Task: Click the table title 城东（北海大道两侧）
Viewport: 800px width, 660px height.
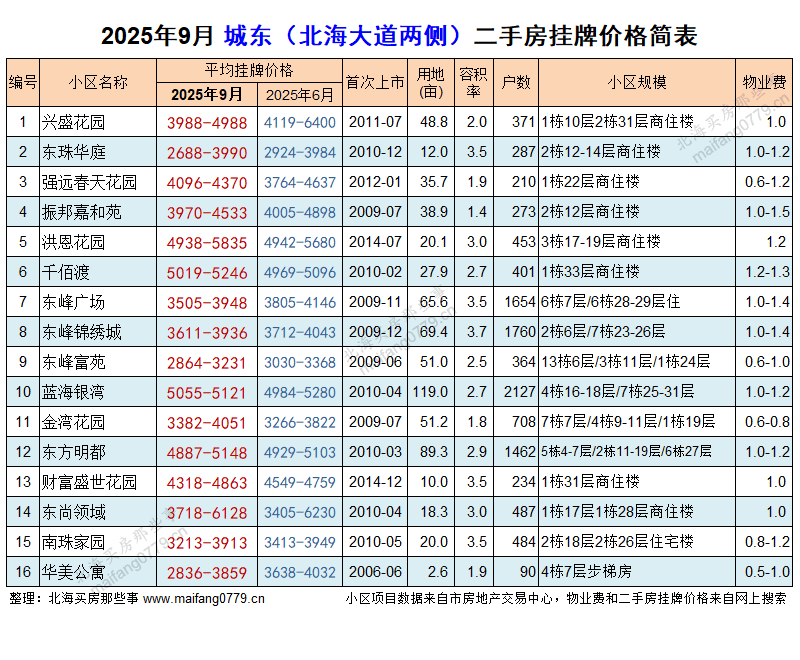Action: point(345,36)
